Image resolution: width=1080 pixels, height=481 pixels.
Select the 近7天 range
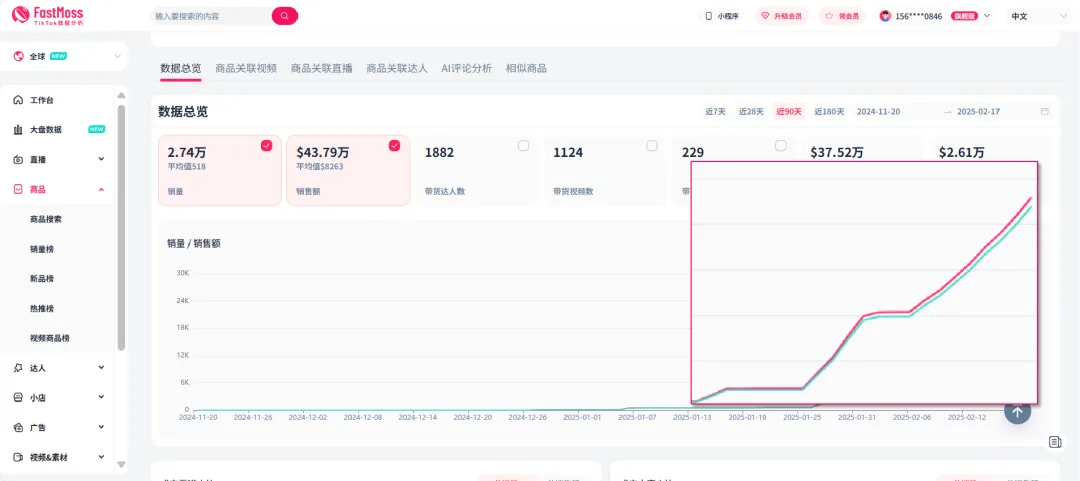(x=715, y=112)
